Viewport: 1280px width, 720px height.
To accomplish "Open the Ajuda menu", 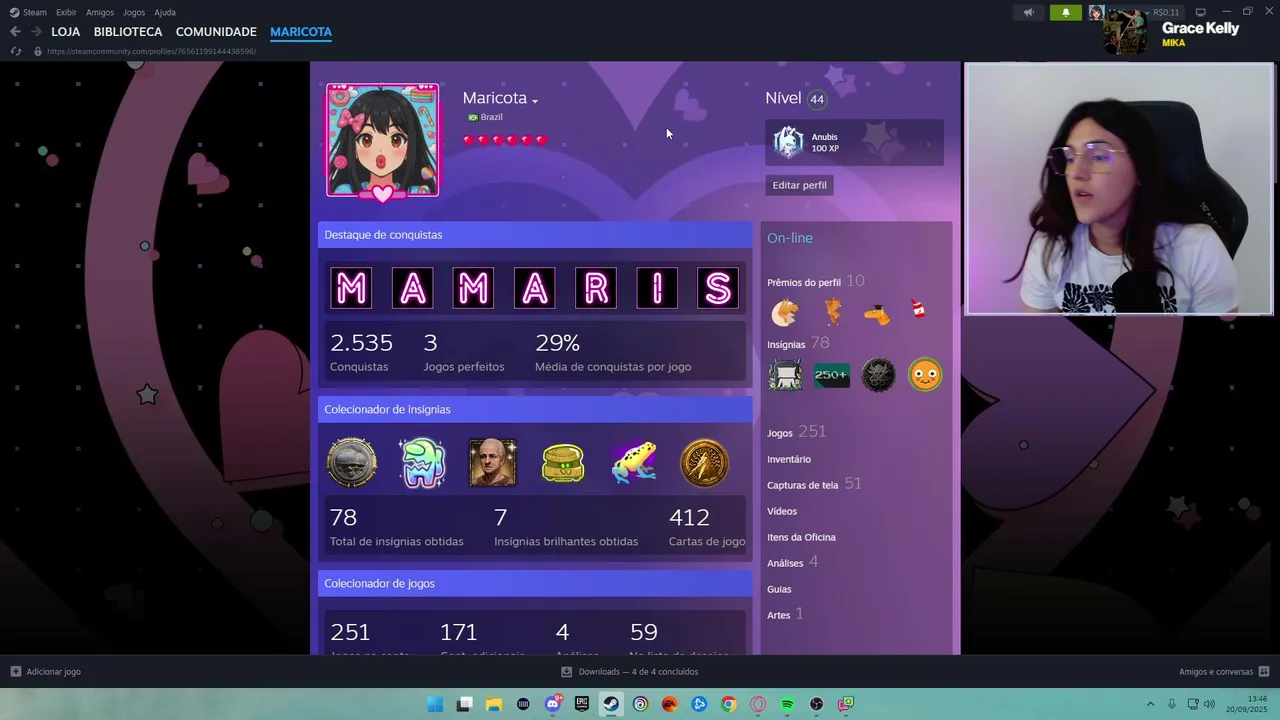I will tap(165, 12).
